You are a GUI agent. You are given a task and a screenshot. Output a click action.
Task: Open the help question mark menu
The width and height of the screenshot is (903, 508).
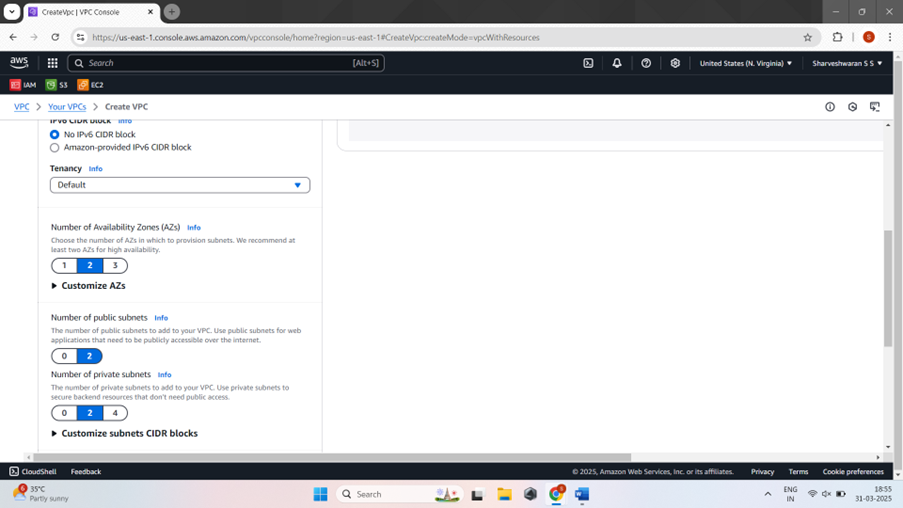pos(646,63)
